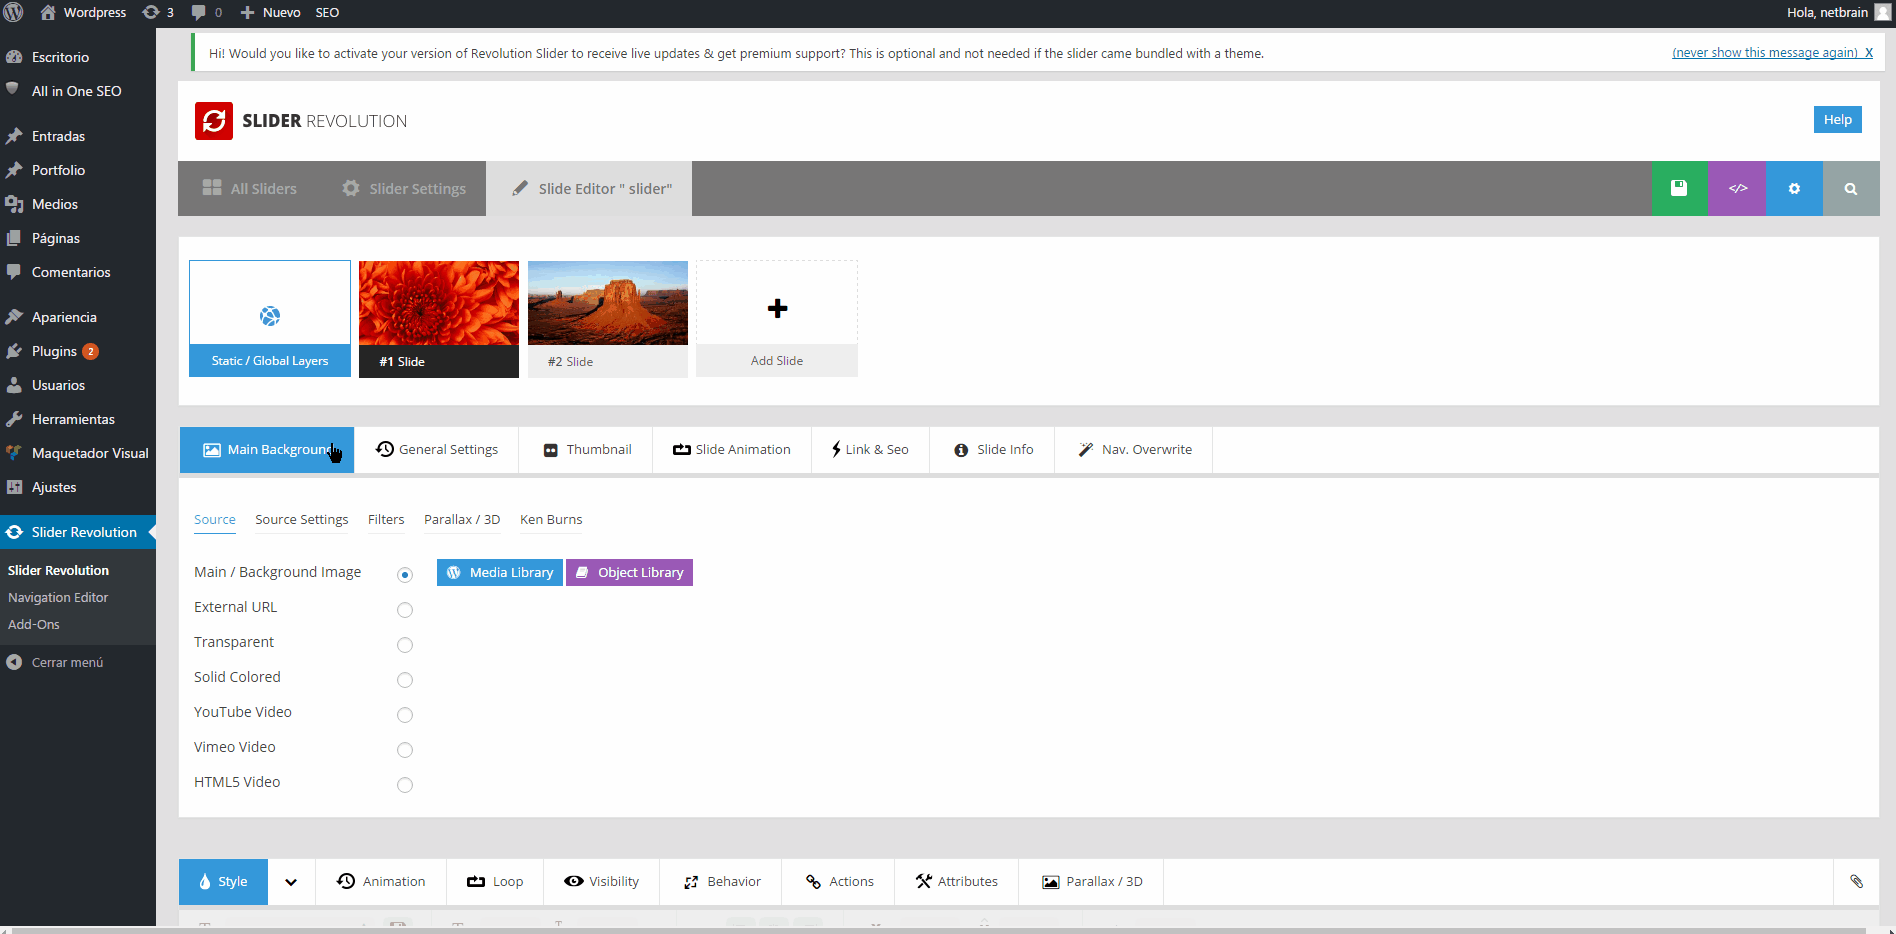
Task: Click the user avatar next to Hola, netbrain
Action: tap(1882, 12)
